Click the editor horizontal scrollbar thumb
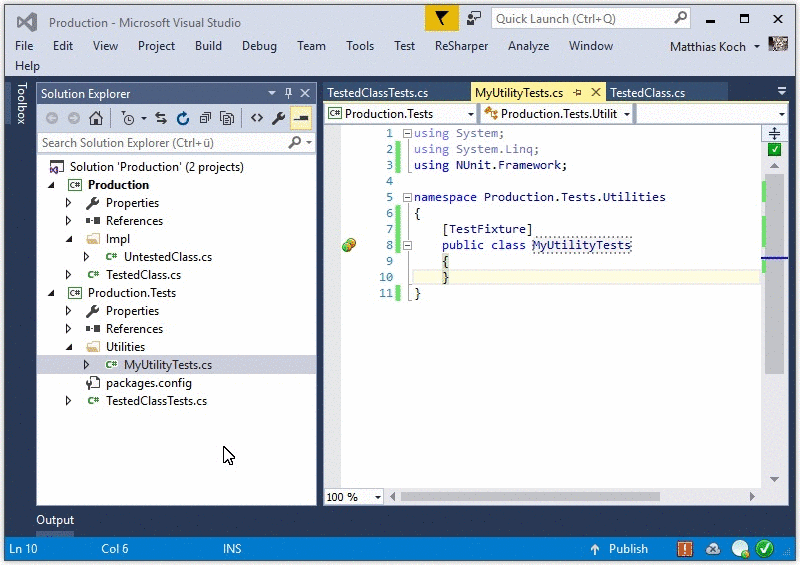 tap(530, 497)
